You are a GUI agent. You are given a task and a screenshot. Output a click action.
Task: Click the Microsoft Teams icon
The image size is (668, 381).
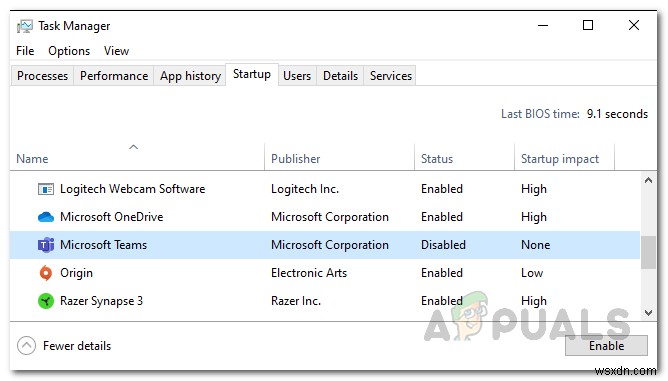46,245
